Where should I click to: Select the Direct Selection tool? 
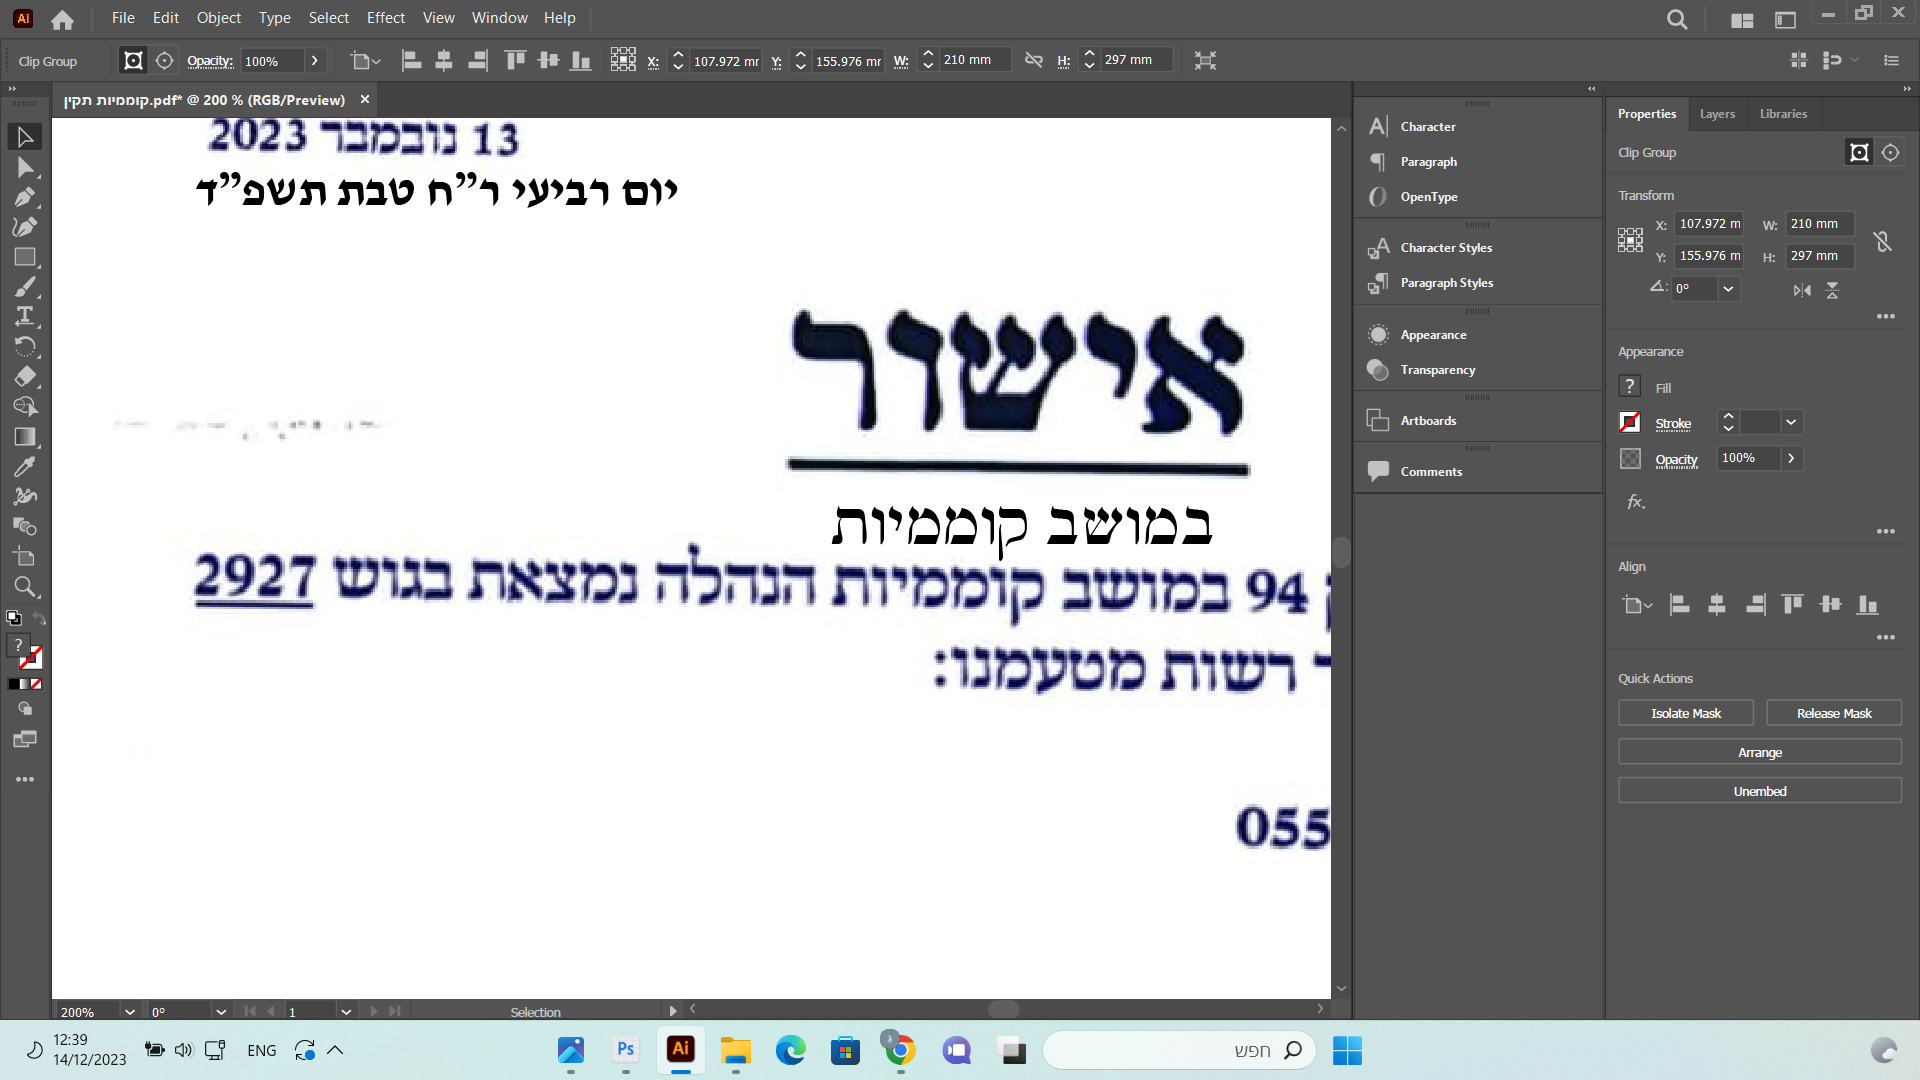pyautogui.click(x=25, y=167)
